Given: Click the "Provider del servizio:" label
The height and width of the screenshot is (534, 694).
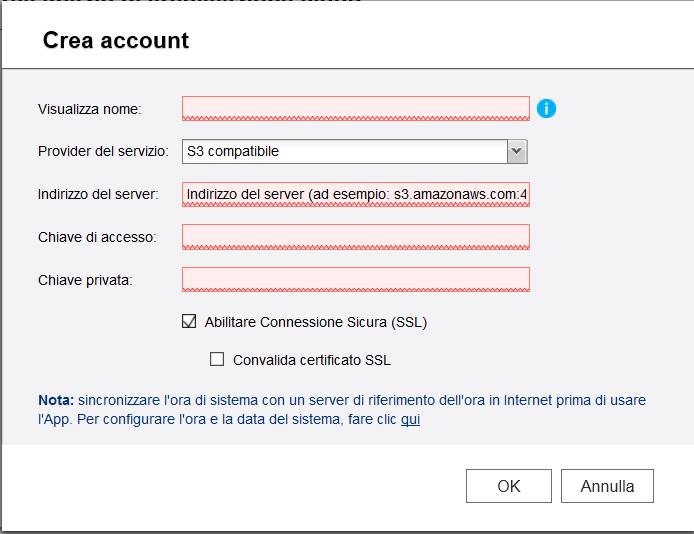Looking at the screenshot, I should tap(103, 152).
